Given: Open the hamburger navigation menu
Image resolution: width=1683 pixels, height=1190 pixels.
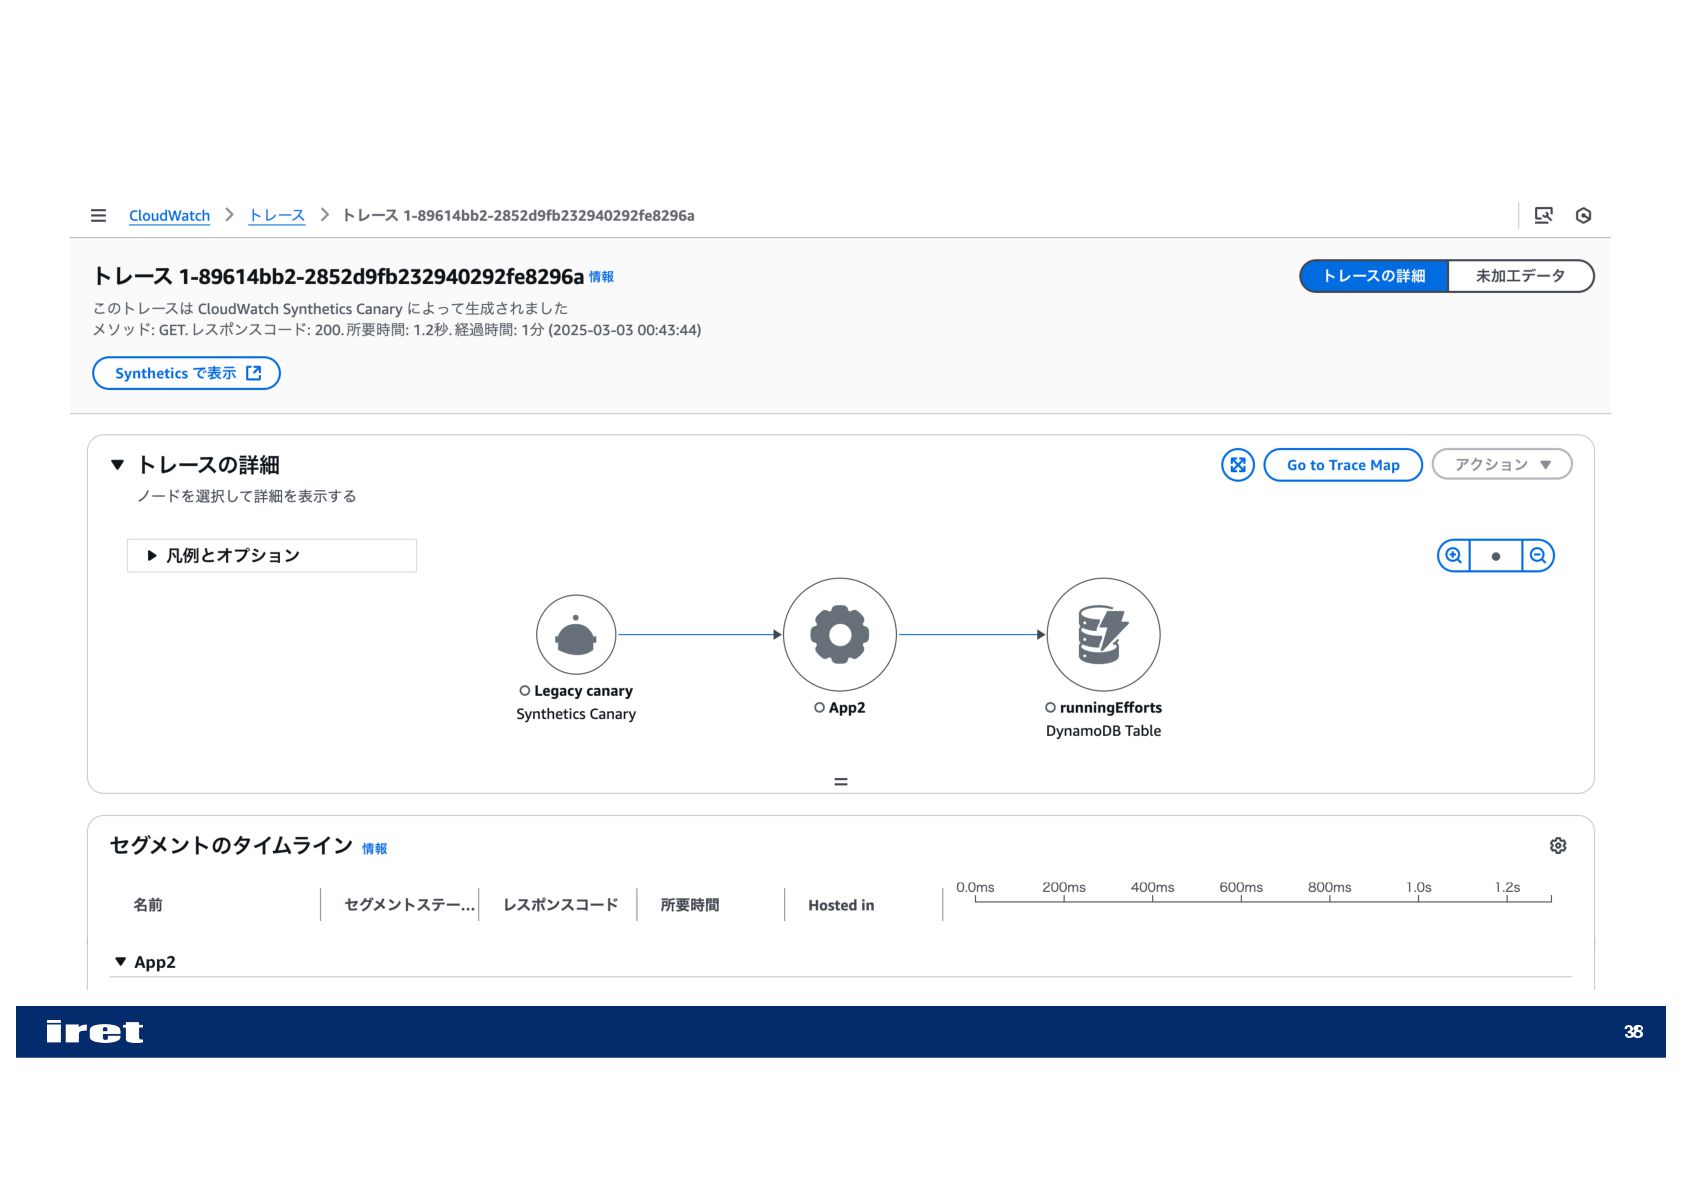Looking at the screenshot, I should pos(98,216).
